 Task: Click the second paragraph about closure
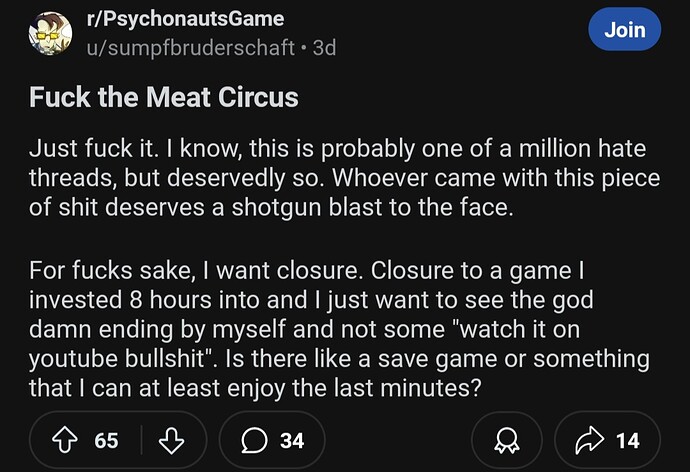[340, 330]
